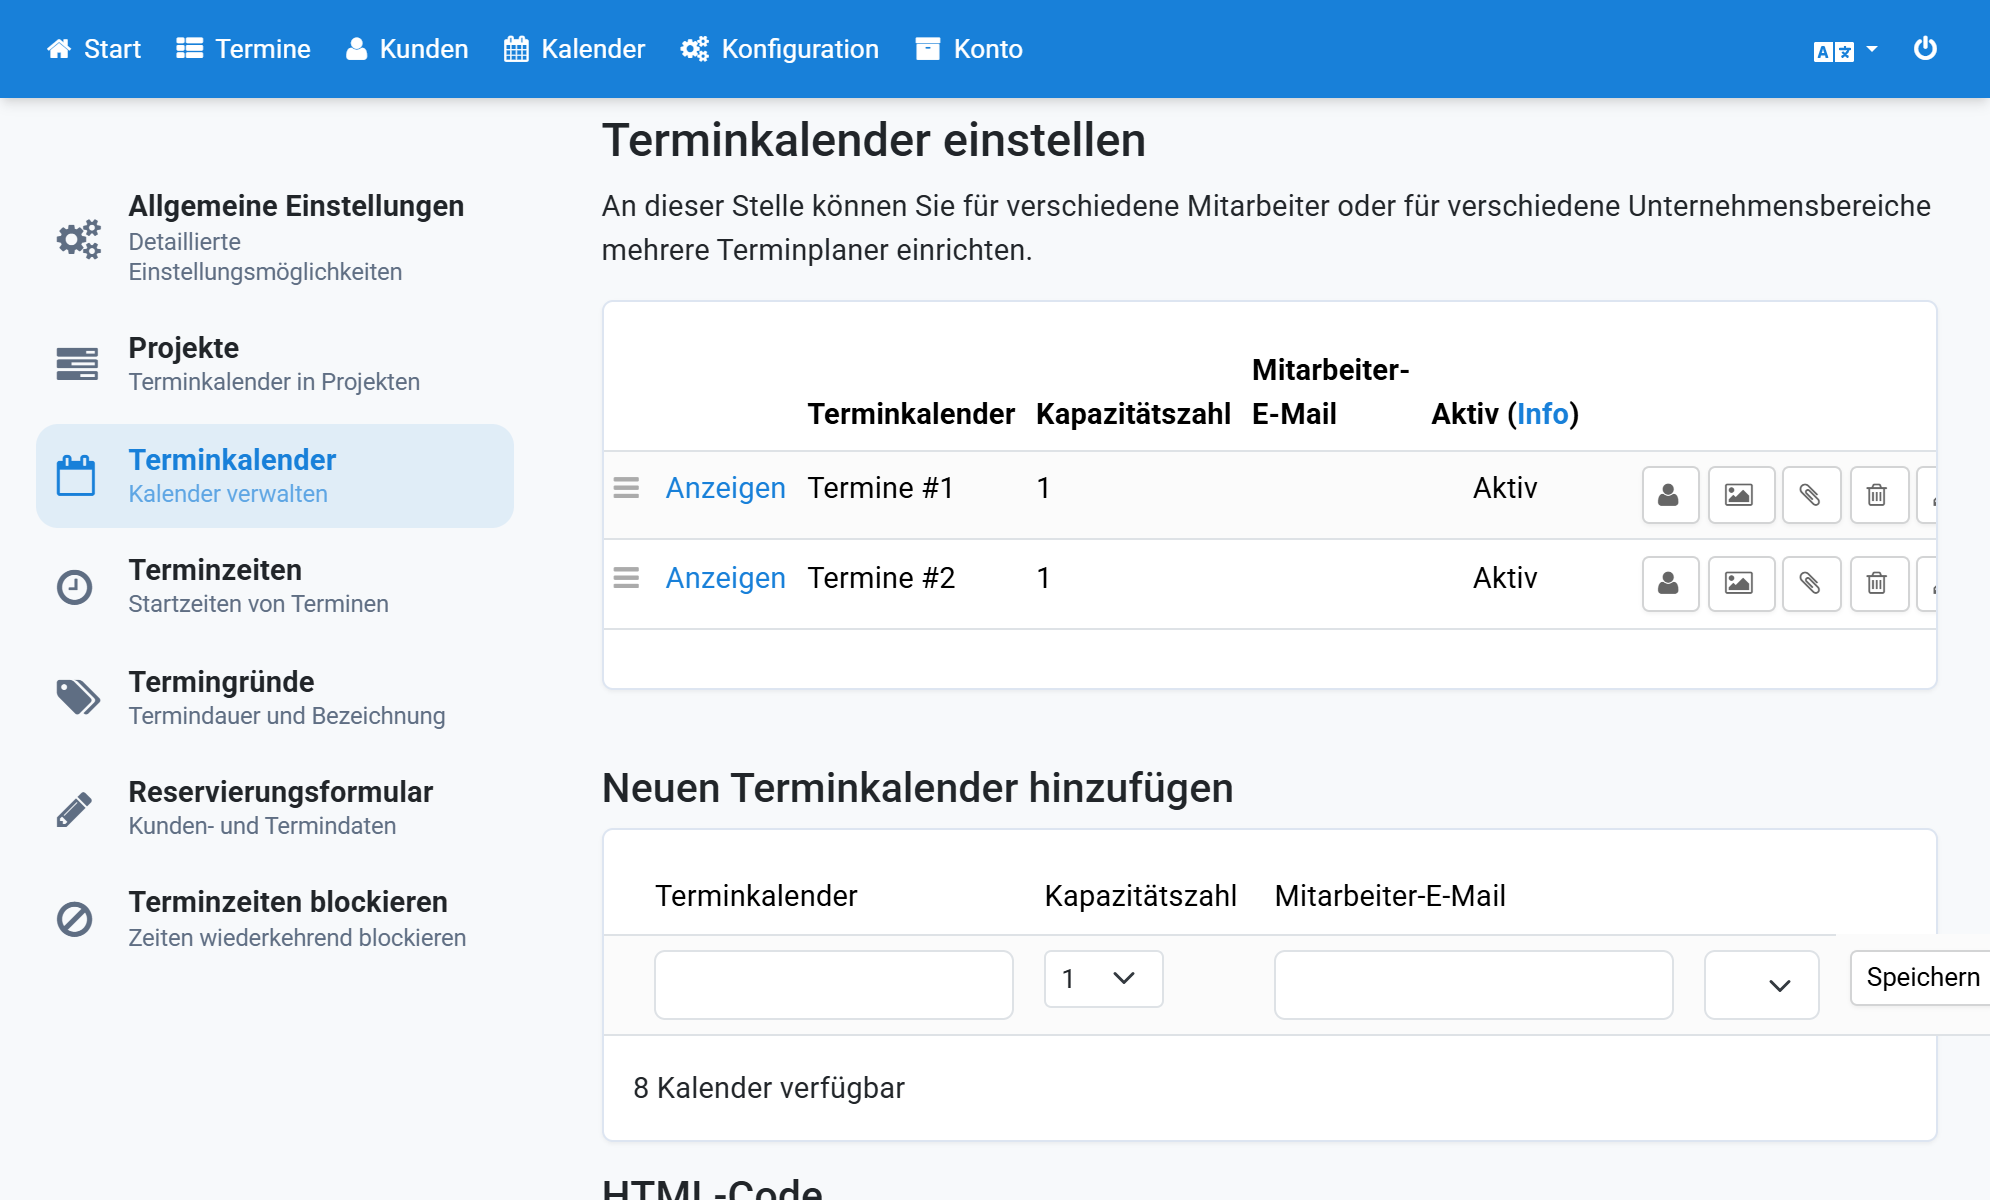The width and height of the screenshot is (1990, 1200).
Task: Open the language selector dropdown
Action: 1845,50
